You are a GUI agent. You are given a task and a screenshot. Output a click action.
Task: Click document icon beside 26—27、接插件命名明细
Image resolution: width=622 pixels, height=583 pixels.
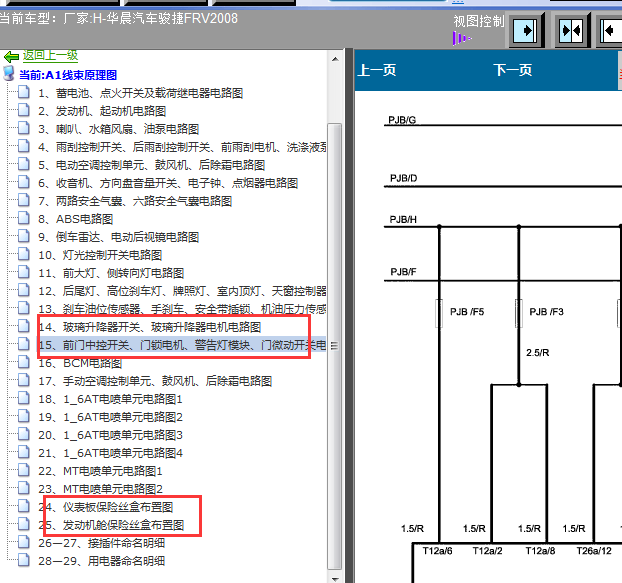pyautogui.click(x=23, y=541)
